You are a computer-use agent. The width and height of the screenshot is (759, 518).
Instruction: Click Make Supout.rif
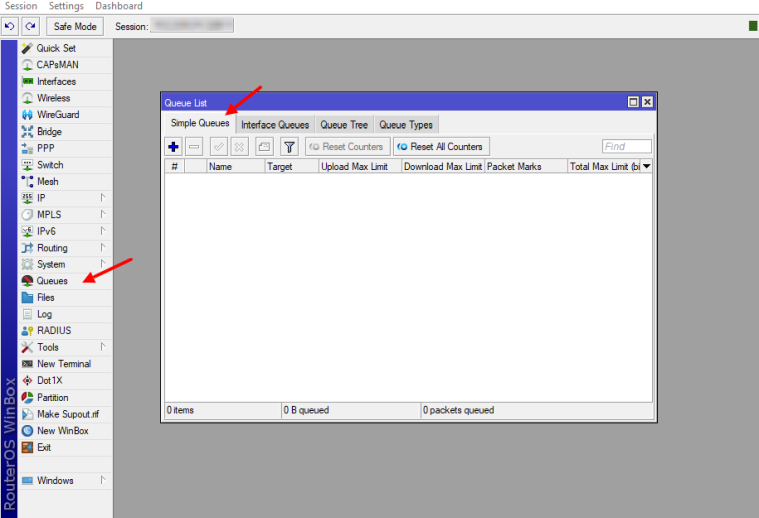(65, 414)
